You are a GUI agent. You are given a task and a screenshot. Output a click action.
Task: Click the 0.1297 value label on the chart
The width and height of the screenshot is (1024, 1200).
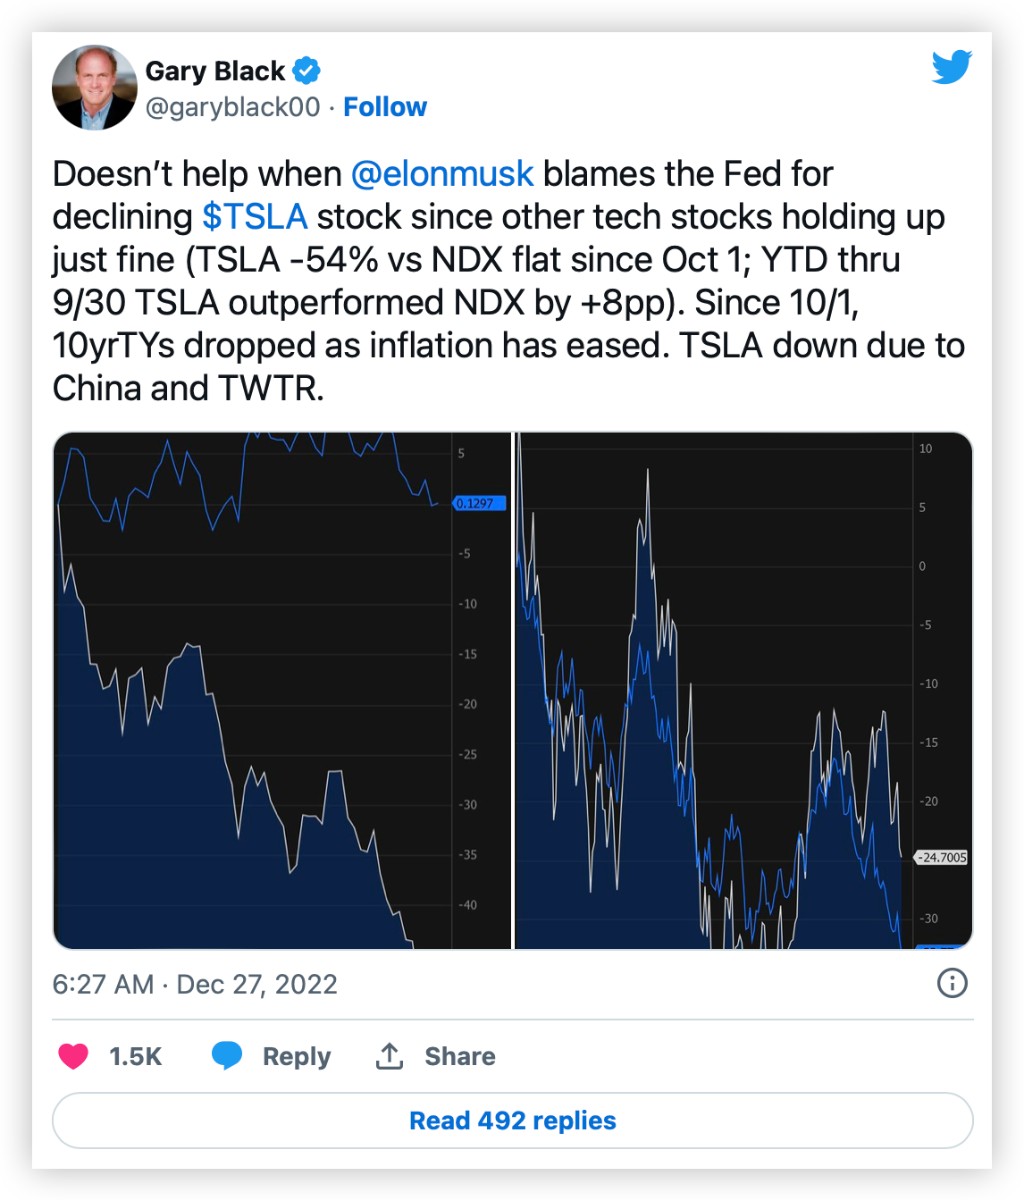477,503
